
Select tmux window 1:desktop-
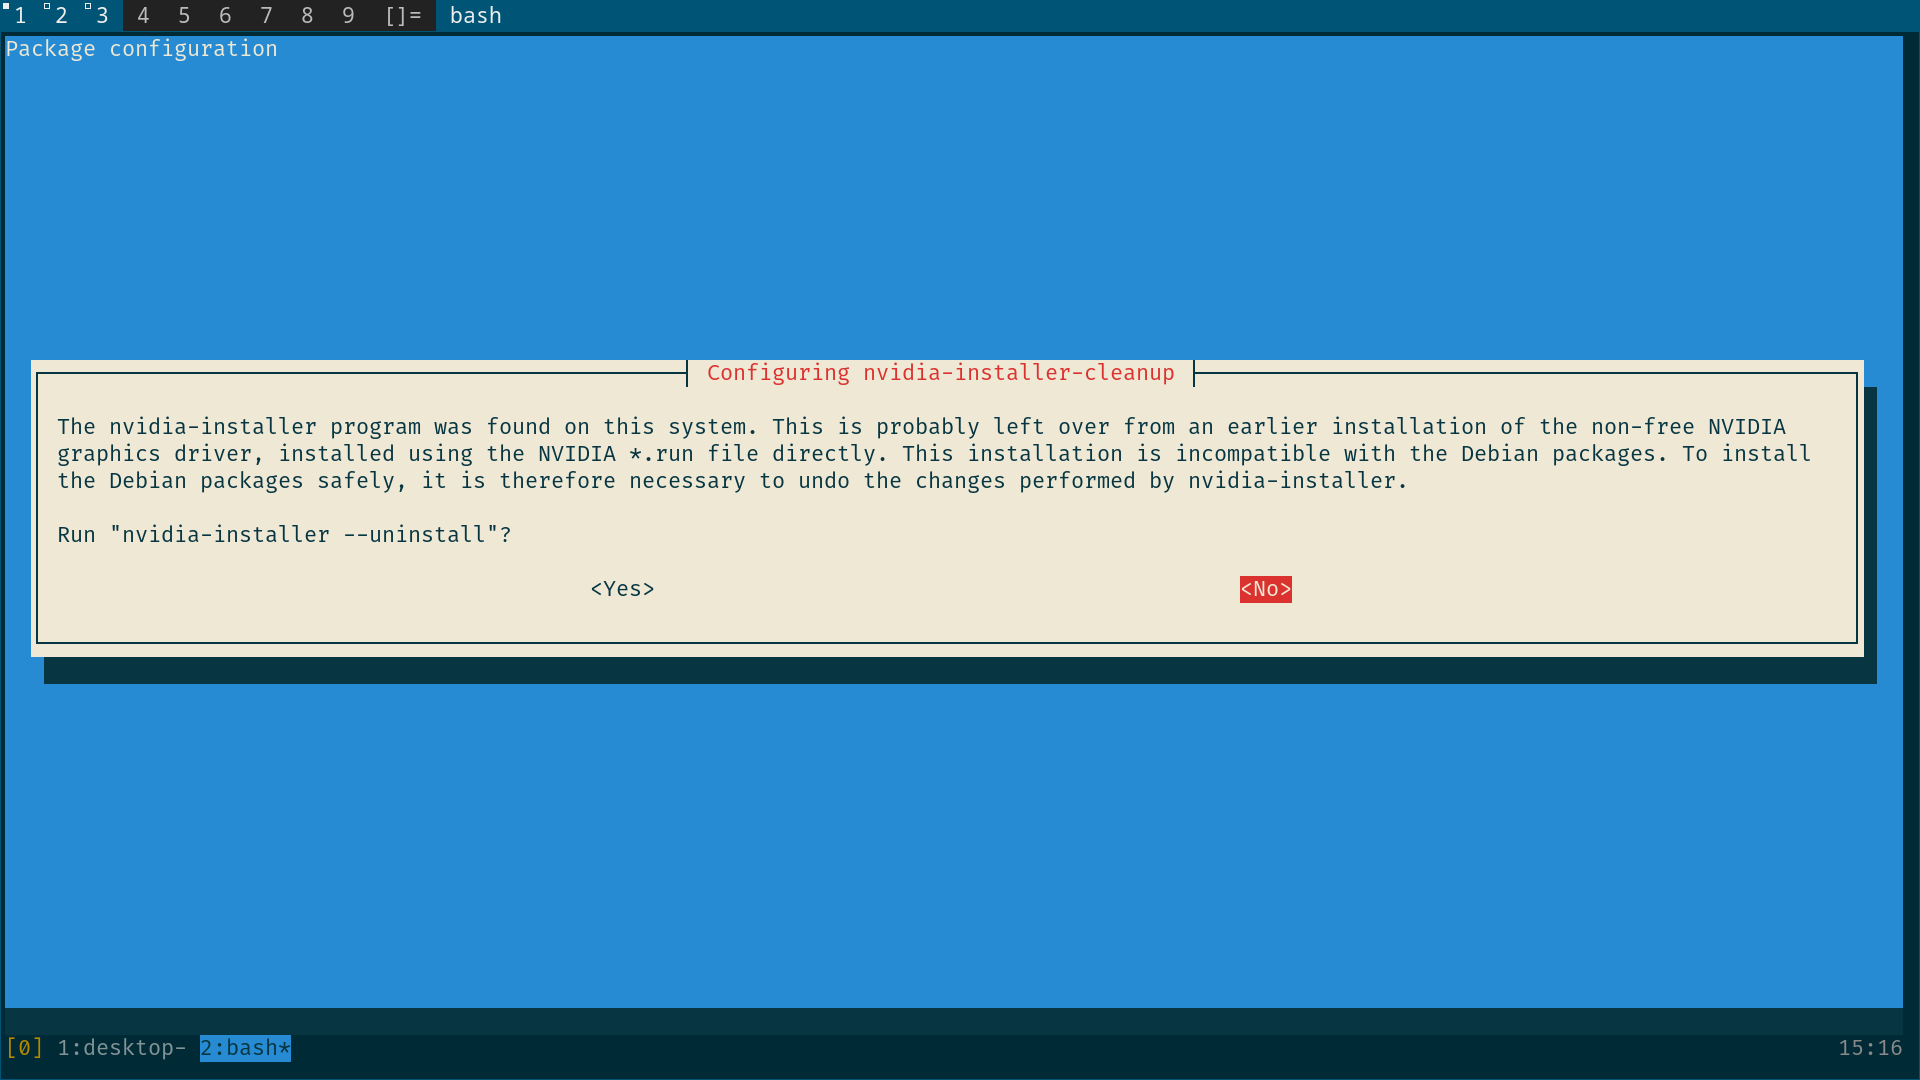(121, 1047)
